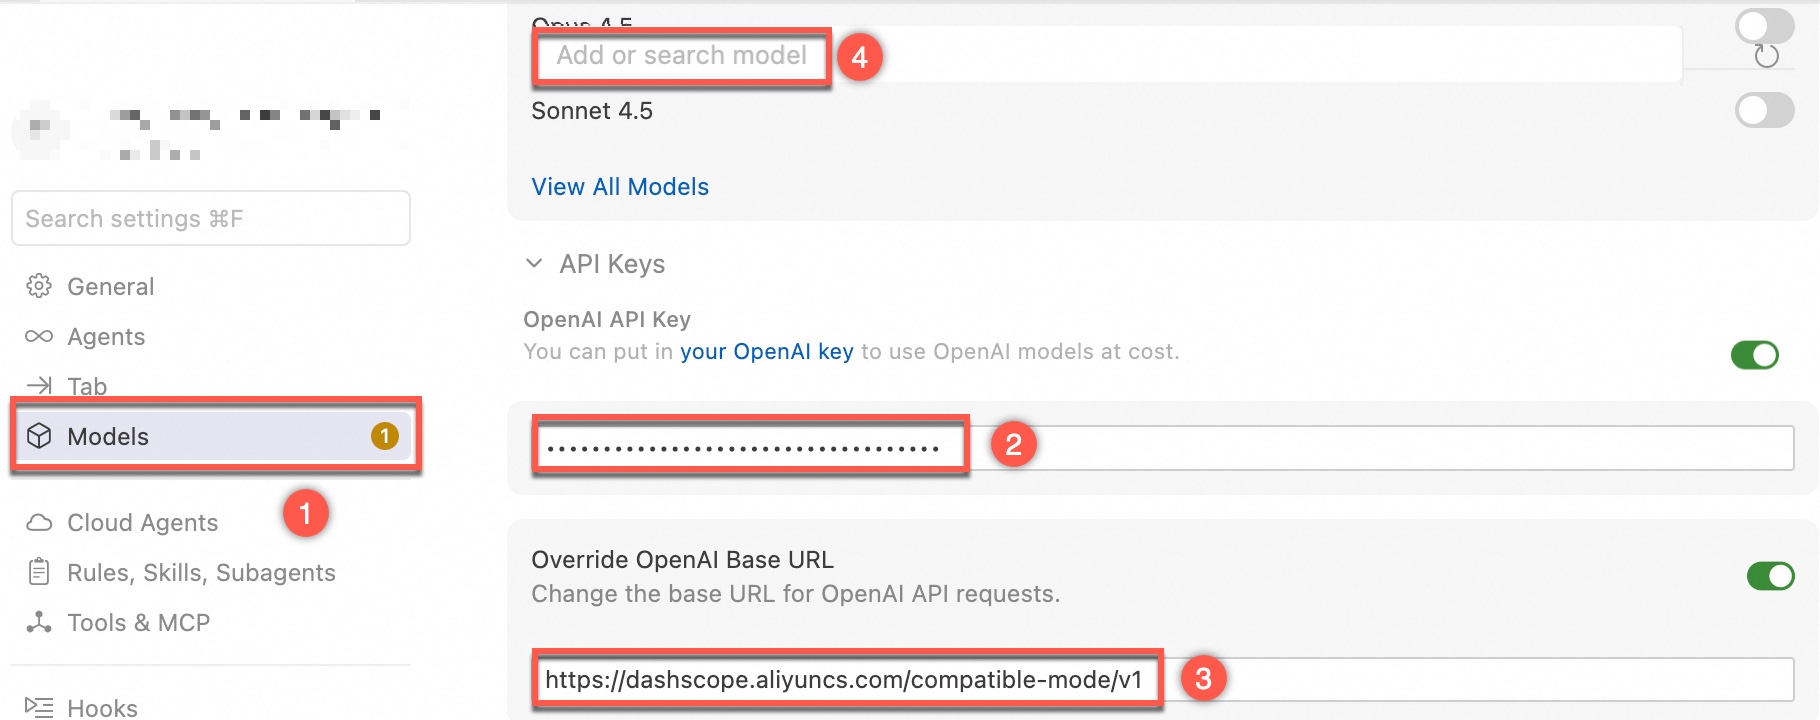Screen dimensions: 1820x720
Task: Turn off the OpenAI API Key toggle
Action: 1754,355
